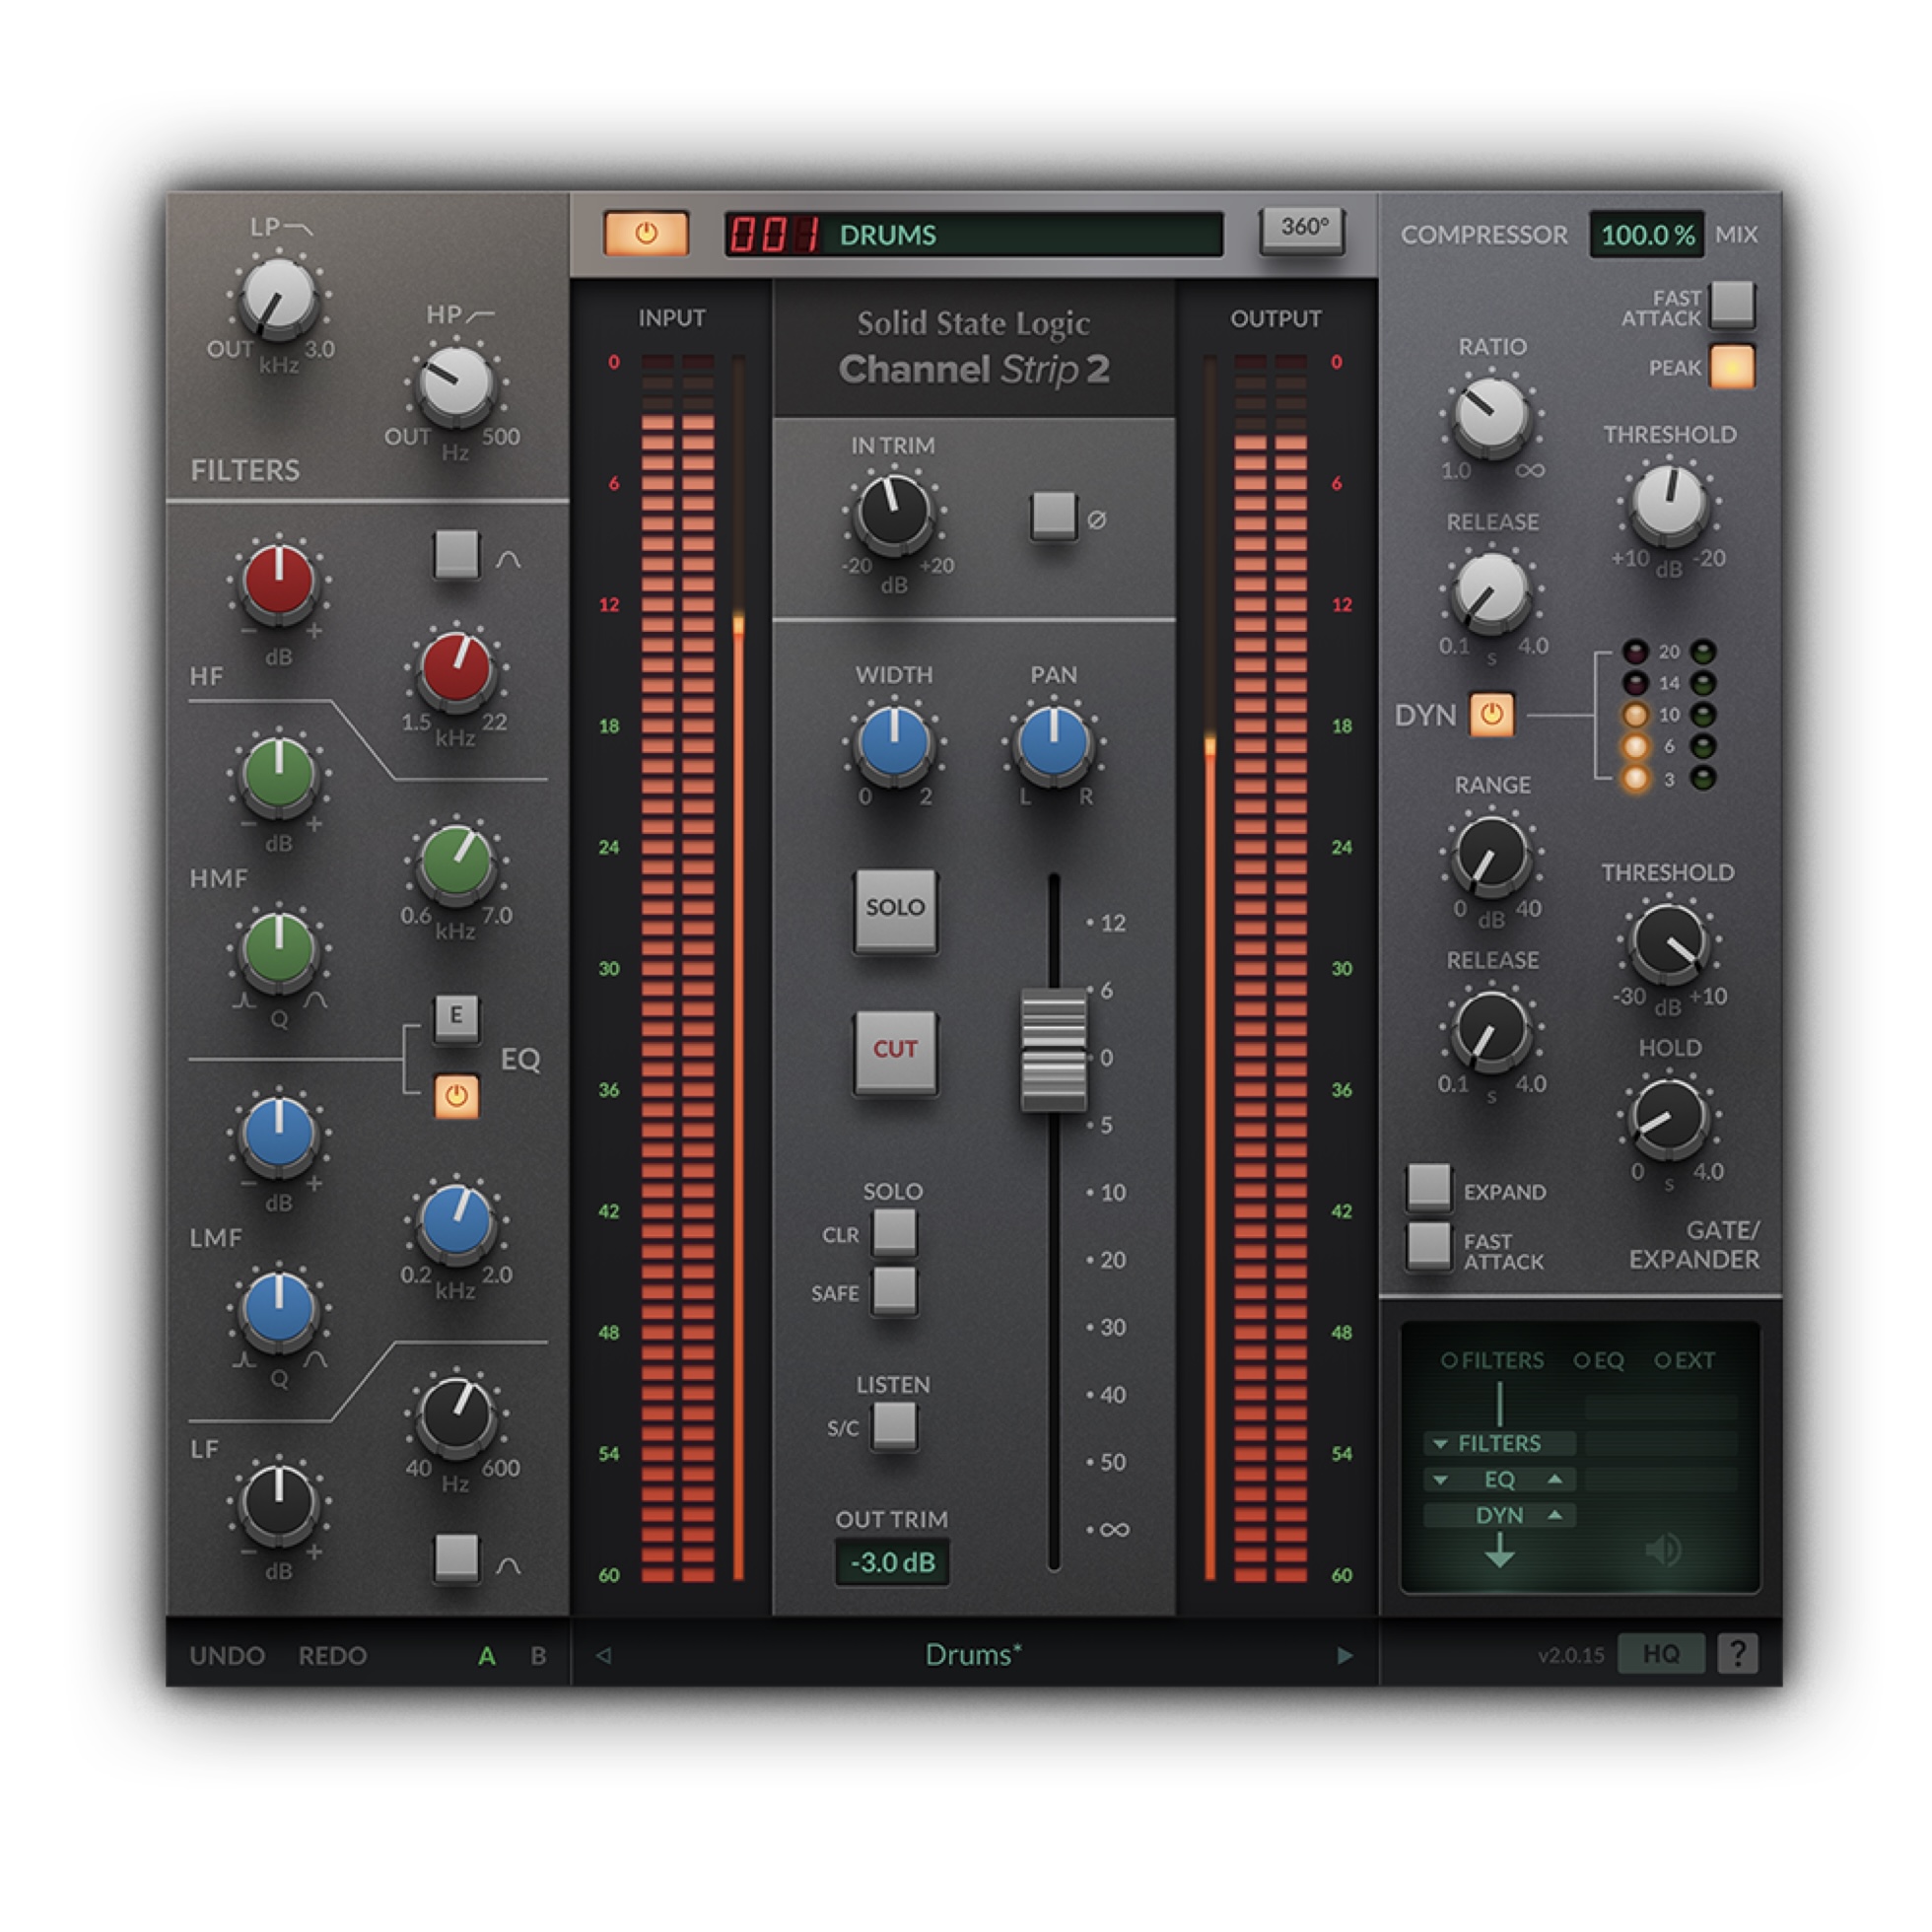Click the phase invert square button
The width and height of the screenshot is (1932, 1932).
(x=1053, y=516)
